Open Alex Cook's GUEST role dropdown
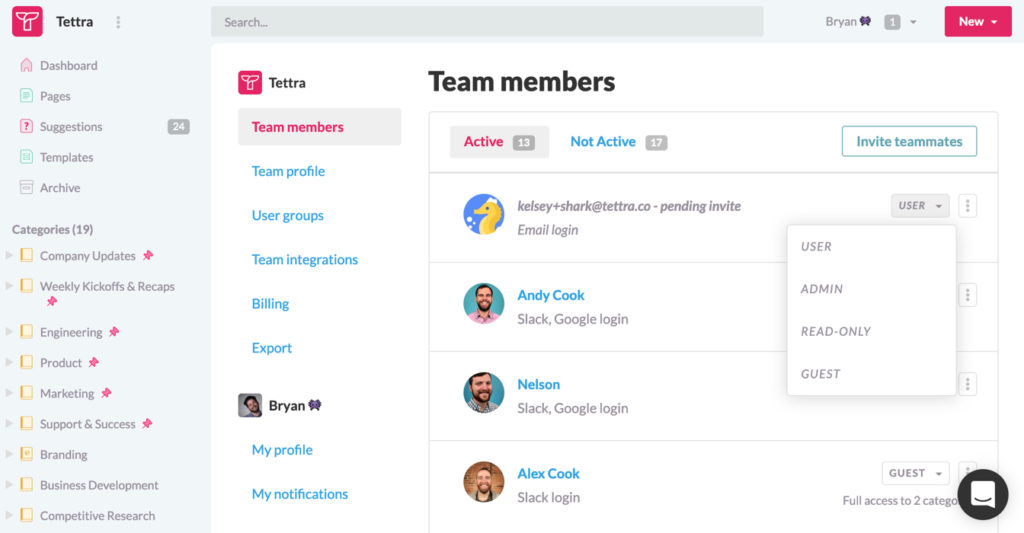1024x533 pixels. tap(915, 473)
